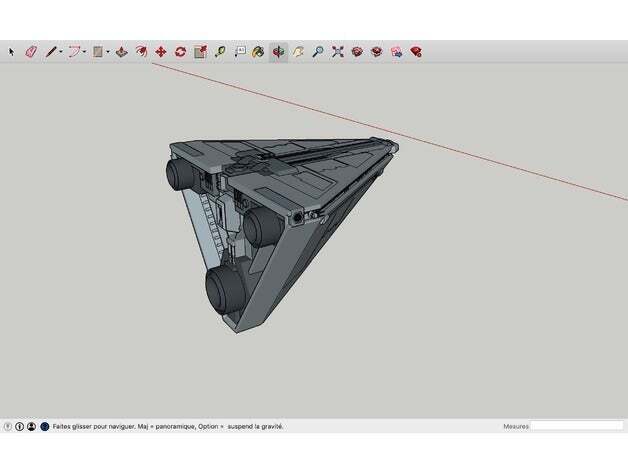Image resolution: width=628 pixels, height=472 pixels.
Task: Choose the Tape Measure tool
Action: pos(220,52)
